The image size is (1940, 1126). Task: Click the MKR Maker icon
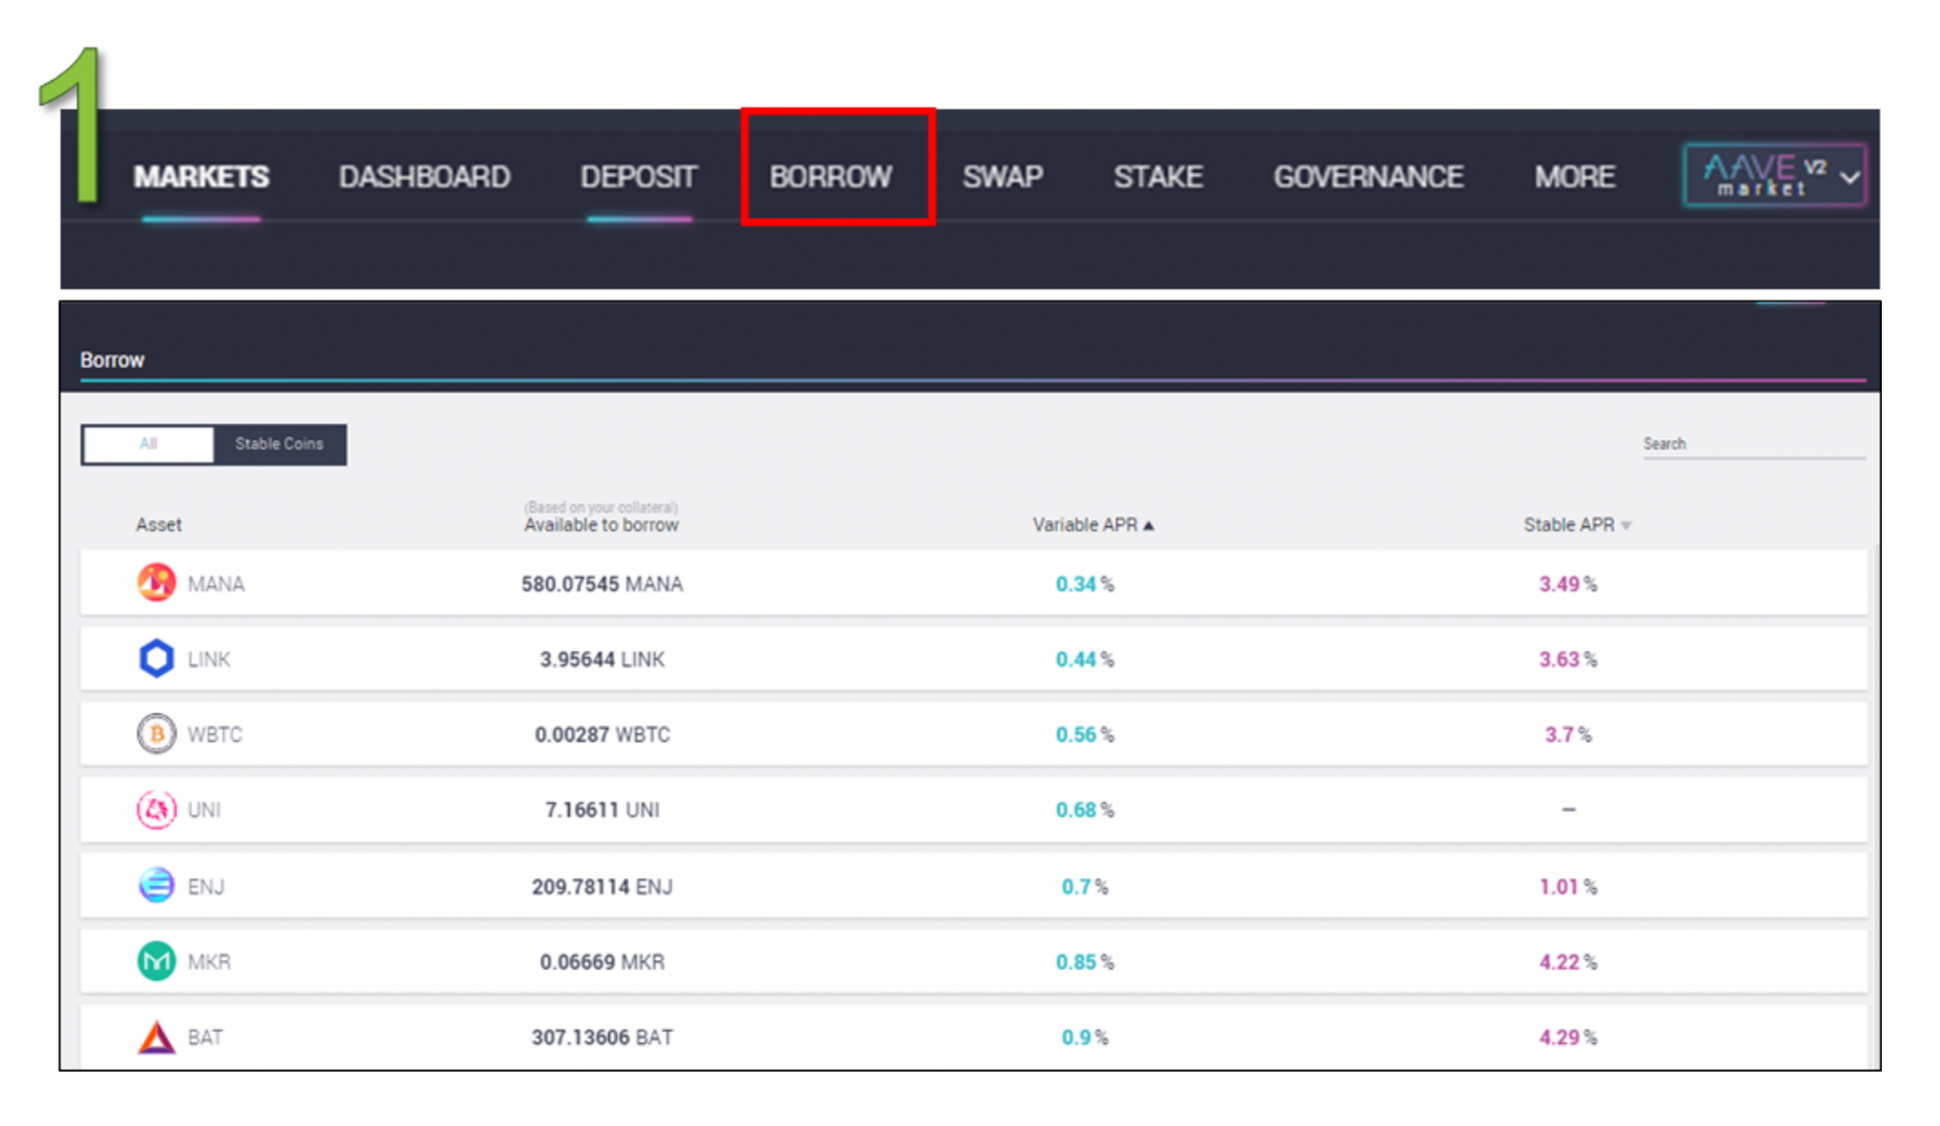(155, 961)
